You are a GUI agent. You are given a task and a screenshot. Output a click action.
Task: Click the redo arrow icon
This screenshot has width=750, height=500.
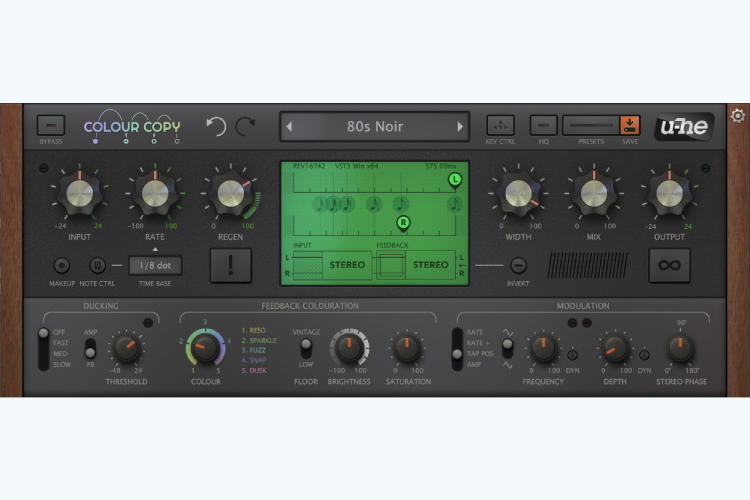tap(245, 127)
